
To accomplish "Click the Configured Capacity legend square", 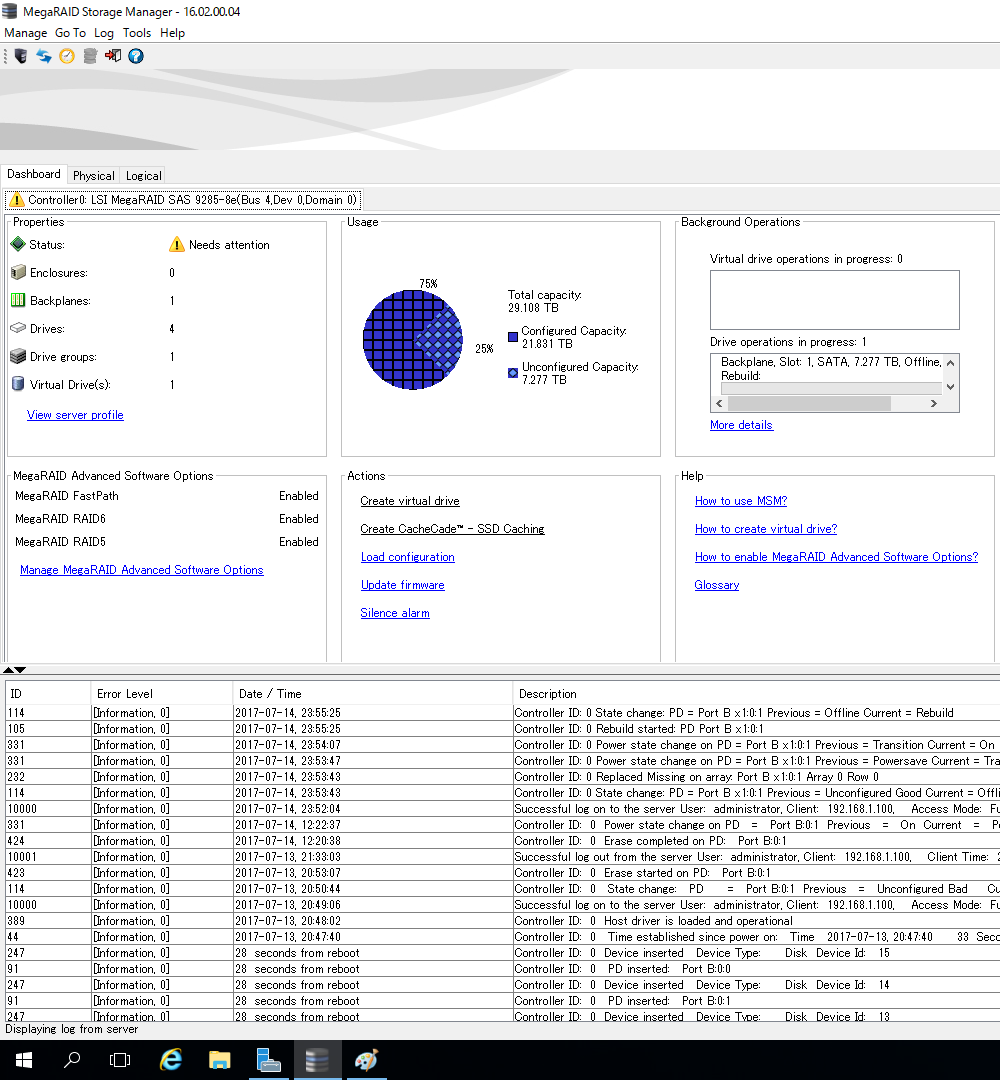I will [x=512, y=337].
